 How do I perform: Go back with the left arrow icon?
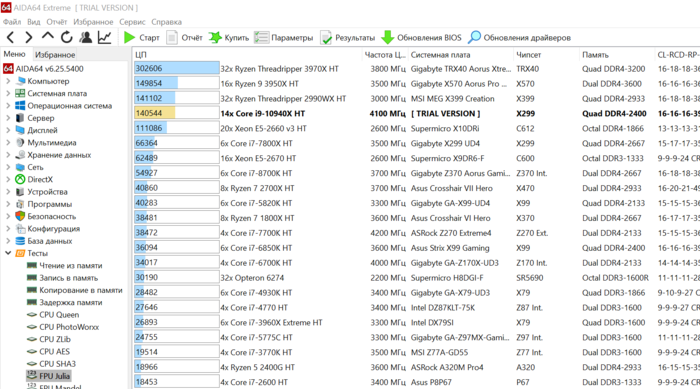click(11, 38)
